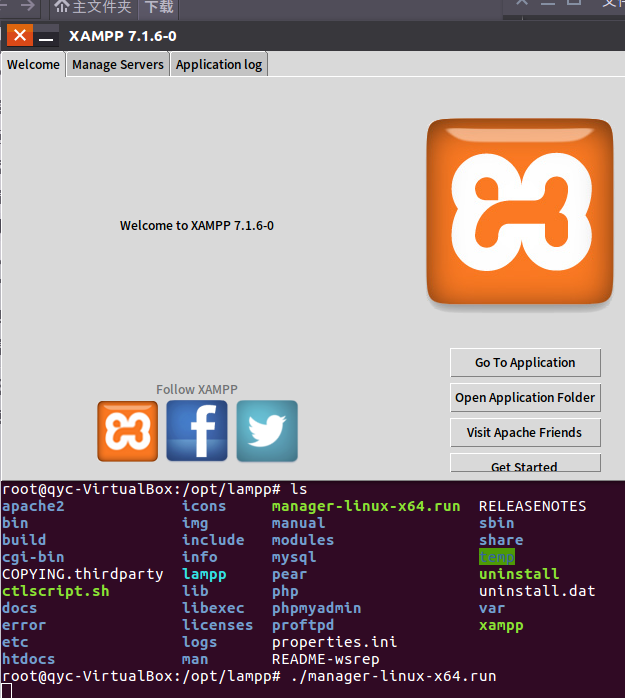Click the Get Started button
This screenshot has height=698, width=625.
click(525, 463)
